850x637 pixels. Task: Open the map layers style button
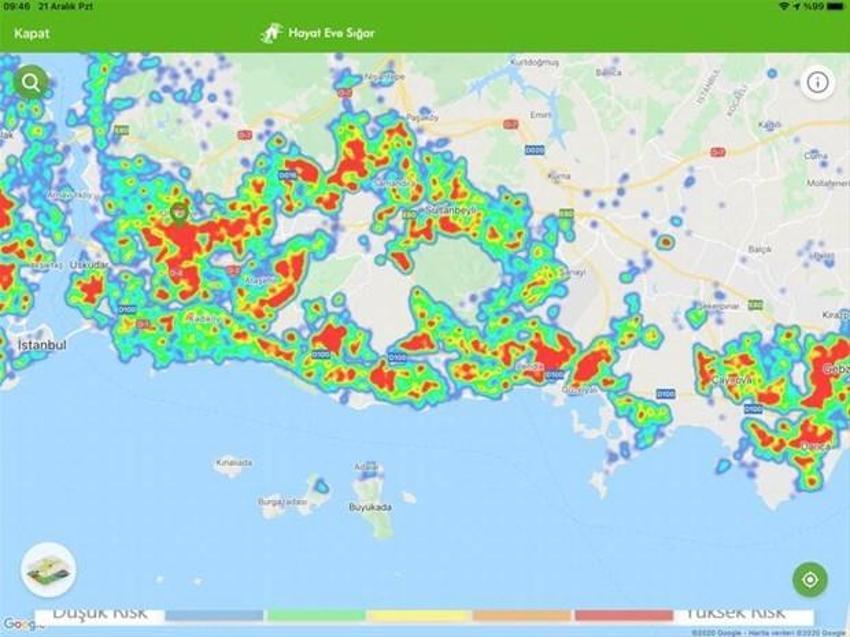click(x=49, y=570)
